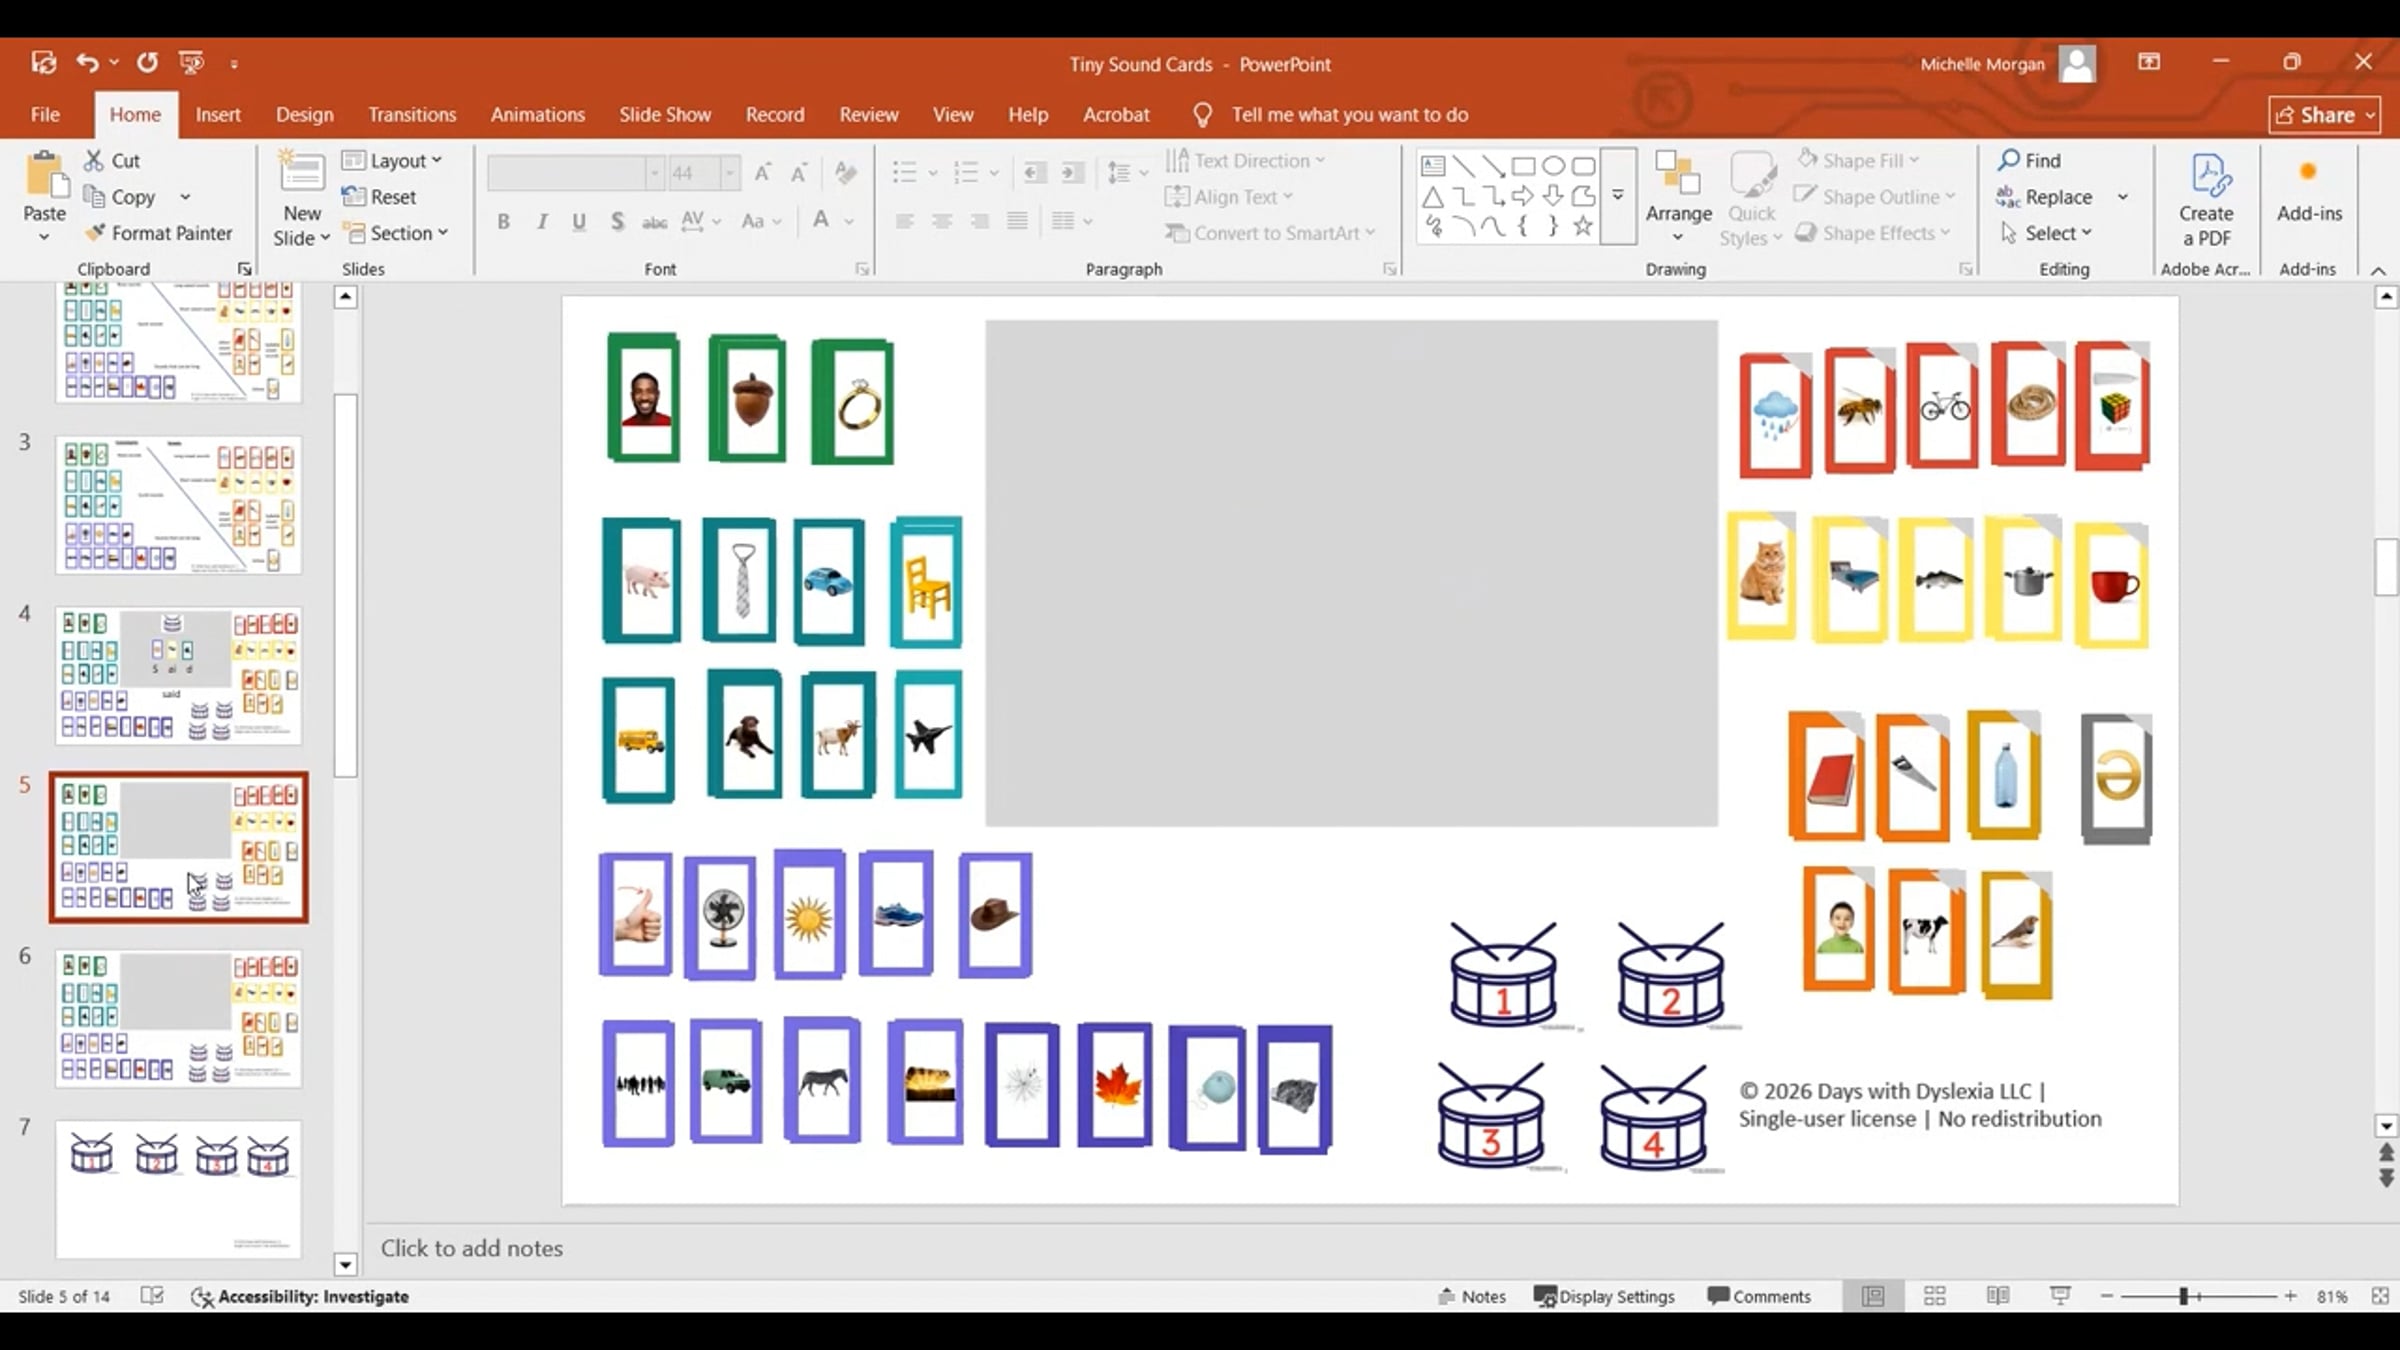Screen dimensions: 2400x1350
Task: Click the Paste clipboard icon
Action: point(45,176)
